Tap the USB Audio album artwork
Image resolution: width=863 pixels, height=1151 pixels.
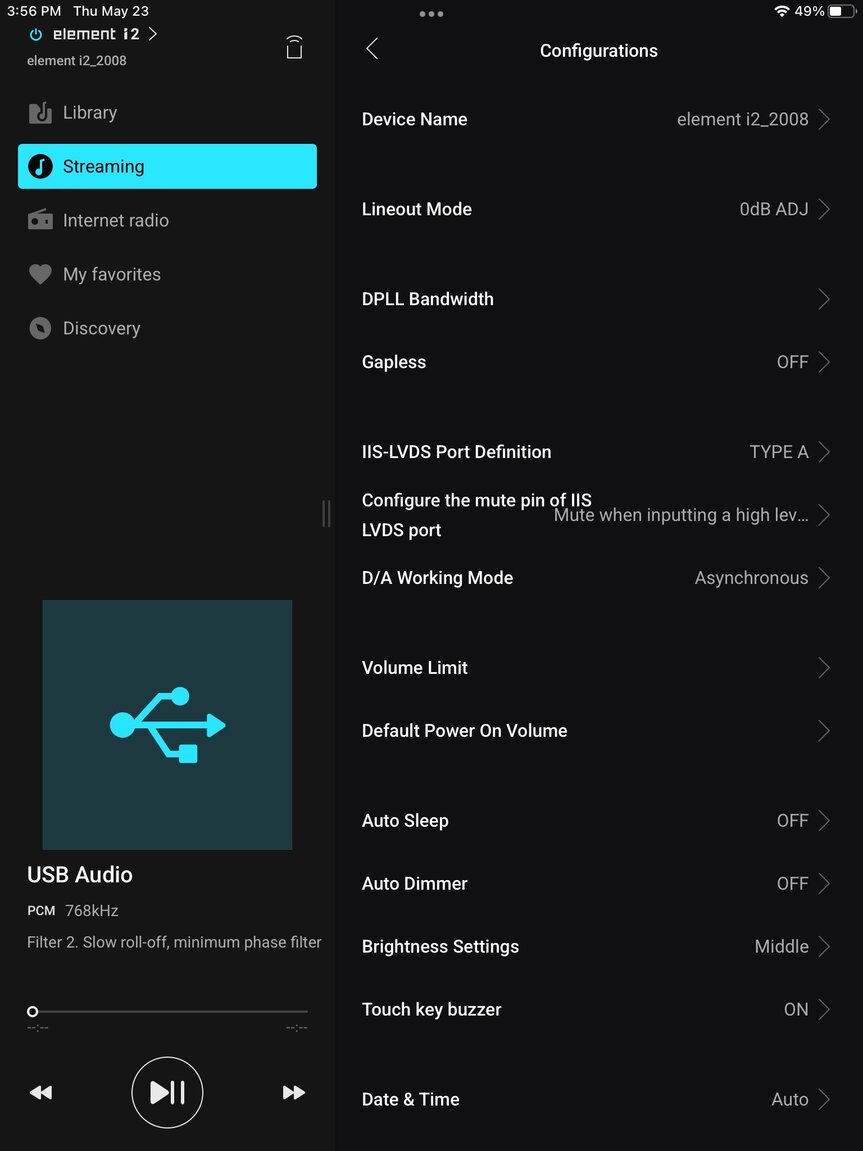pos(167,724)
